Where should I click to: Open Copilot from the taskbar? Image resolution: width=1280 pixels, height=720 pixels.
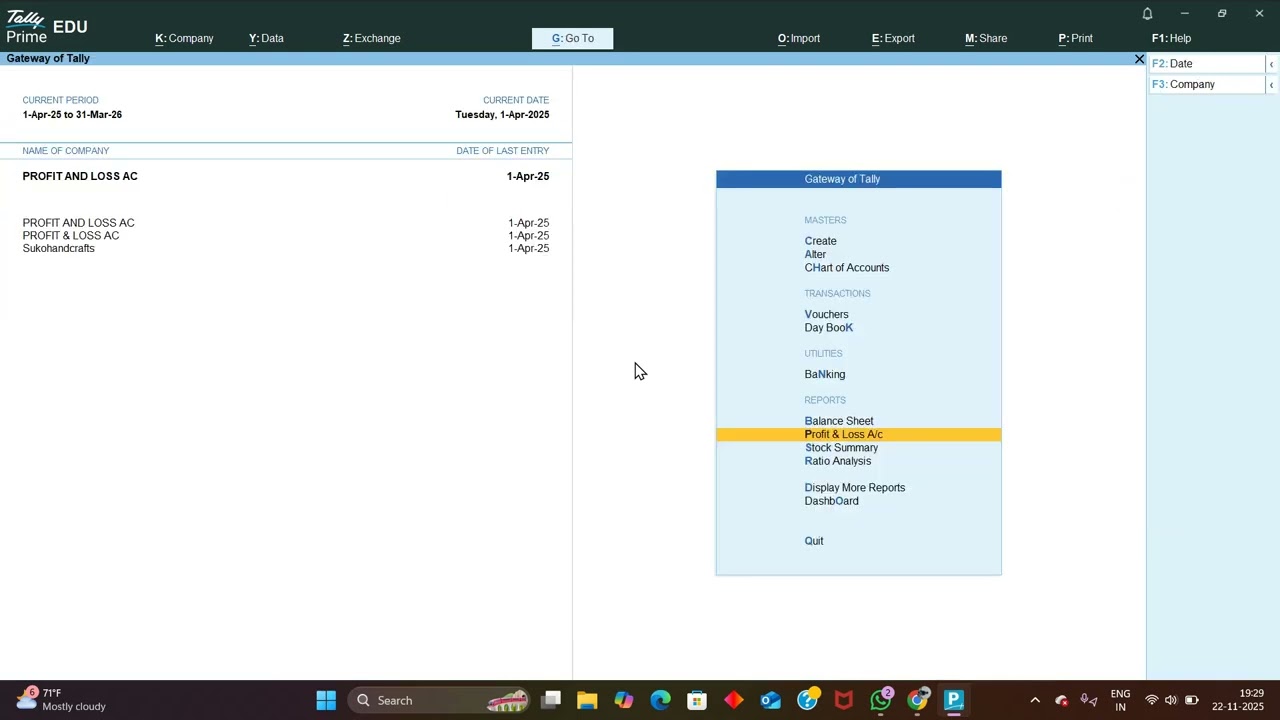pos(624,700)
